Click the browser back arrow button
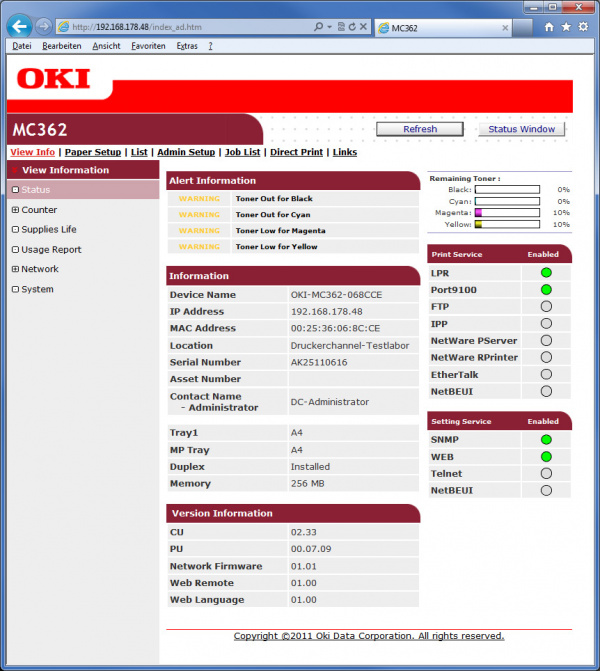The width and height of the screenshot is (600, 671). click(x=19, y=26)
